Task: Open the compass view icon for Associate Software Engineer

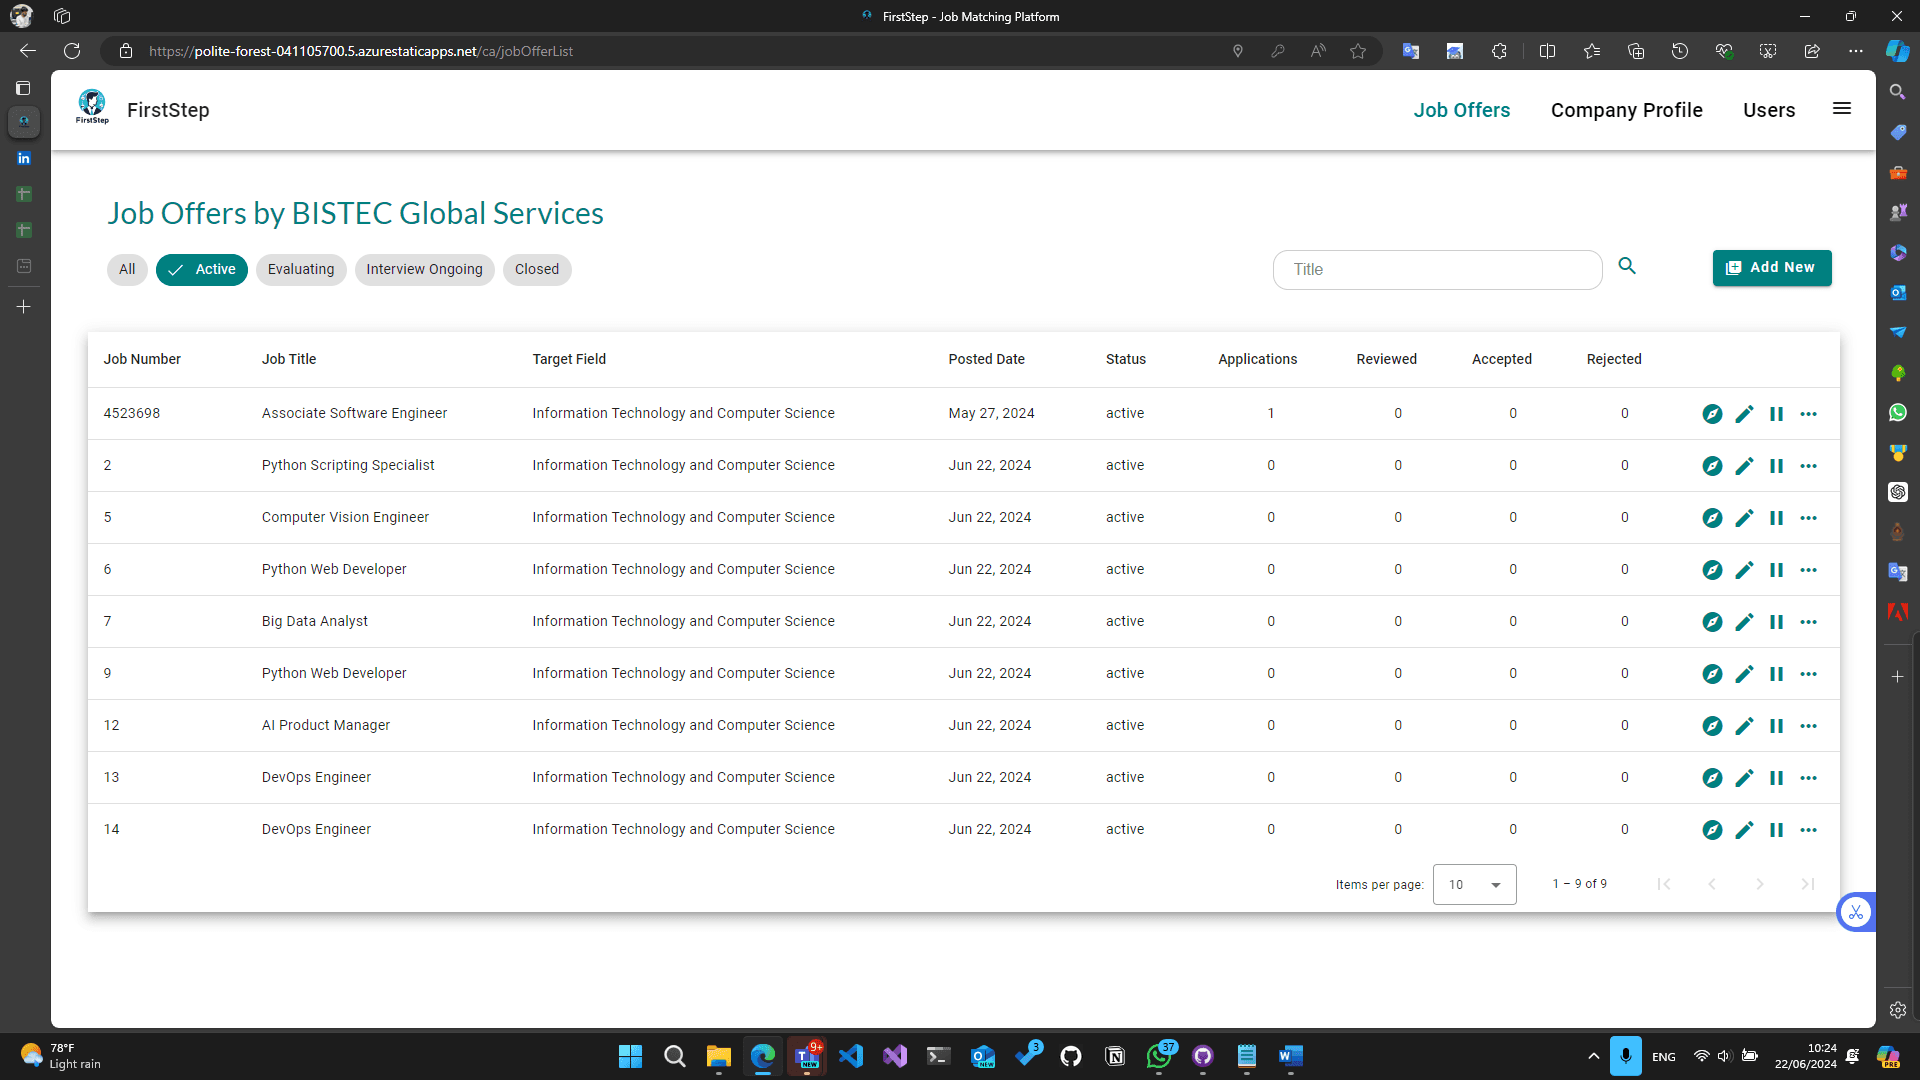Action: (x=1713, y=413)
